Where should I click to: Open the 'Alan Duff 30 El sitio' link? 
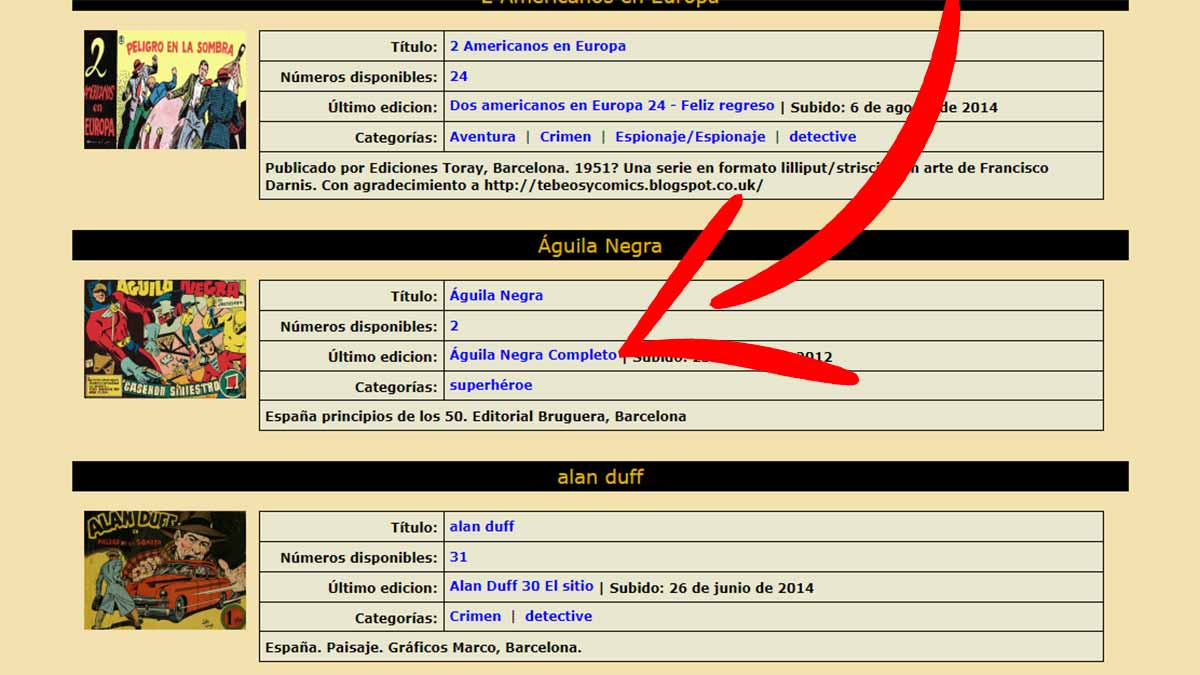(x=521, y=587)
